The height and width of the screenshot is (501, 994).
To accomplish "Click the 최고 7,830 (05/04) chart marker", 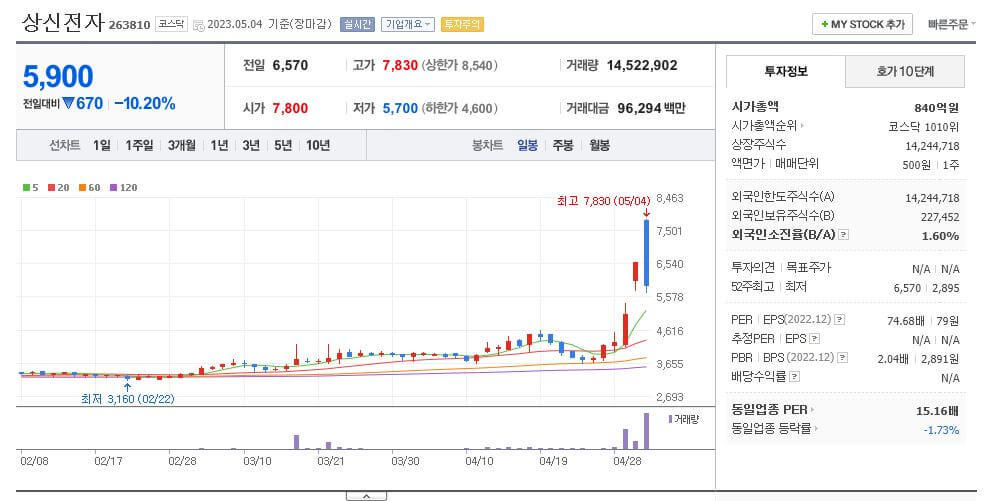I will (604, 201).
